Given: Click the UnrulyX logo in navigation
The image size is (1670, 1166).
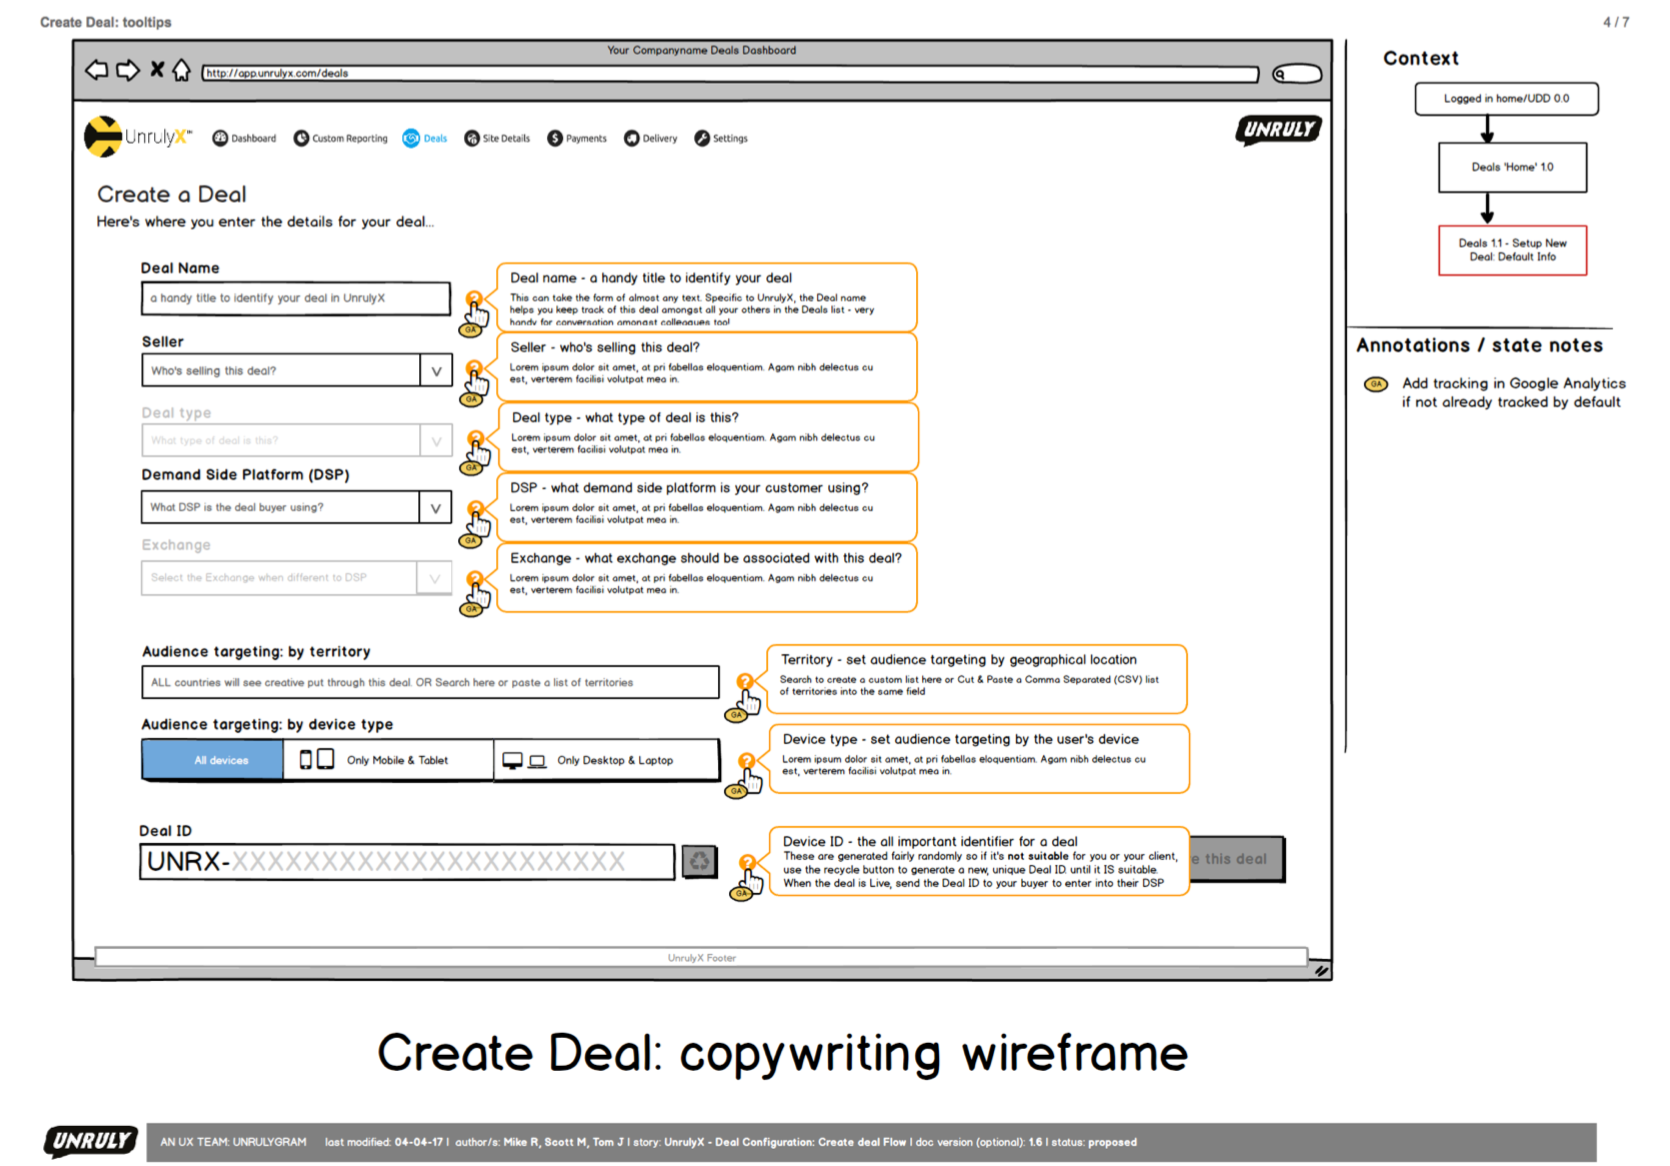Looking at the screenshot, I should coord(137,137).
